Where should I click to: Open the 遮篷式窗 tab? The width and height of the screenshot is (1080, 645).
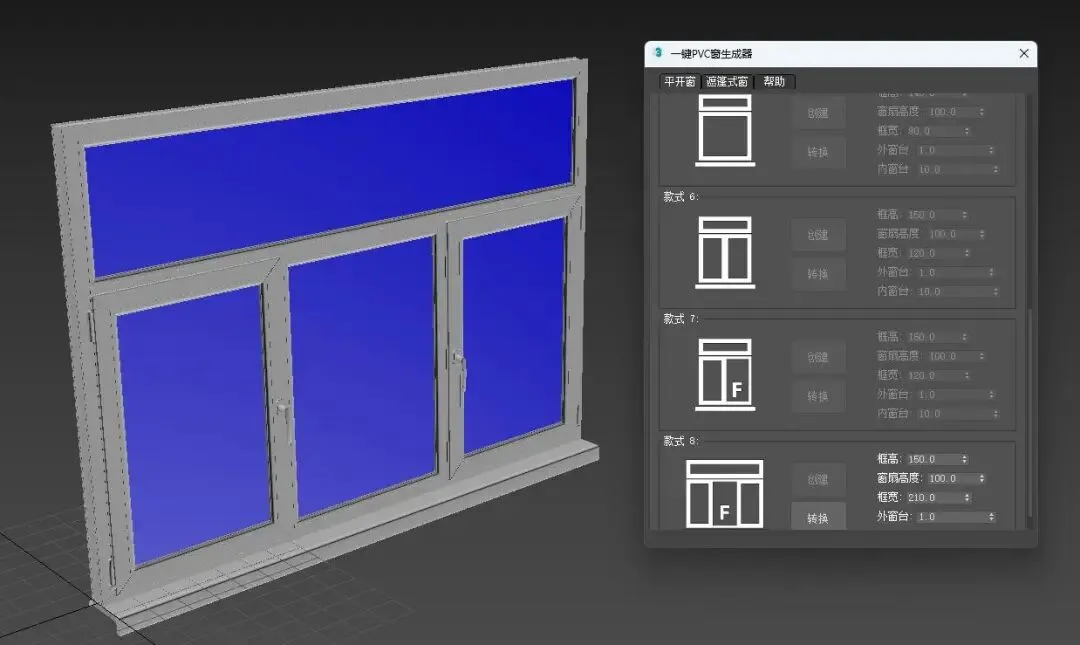pyautogui.click(x=727, y=81)
